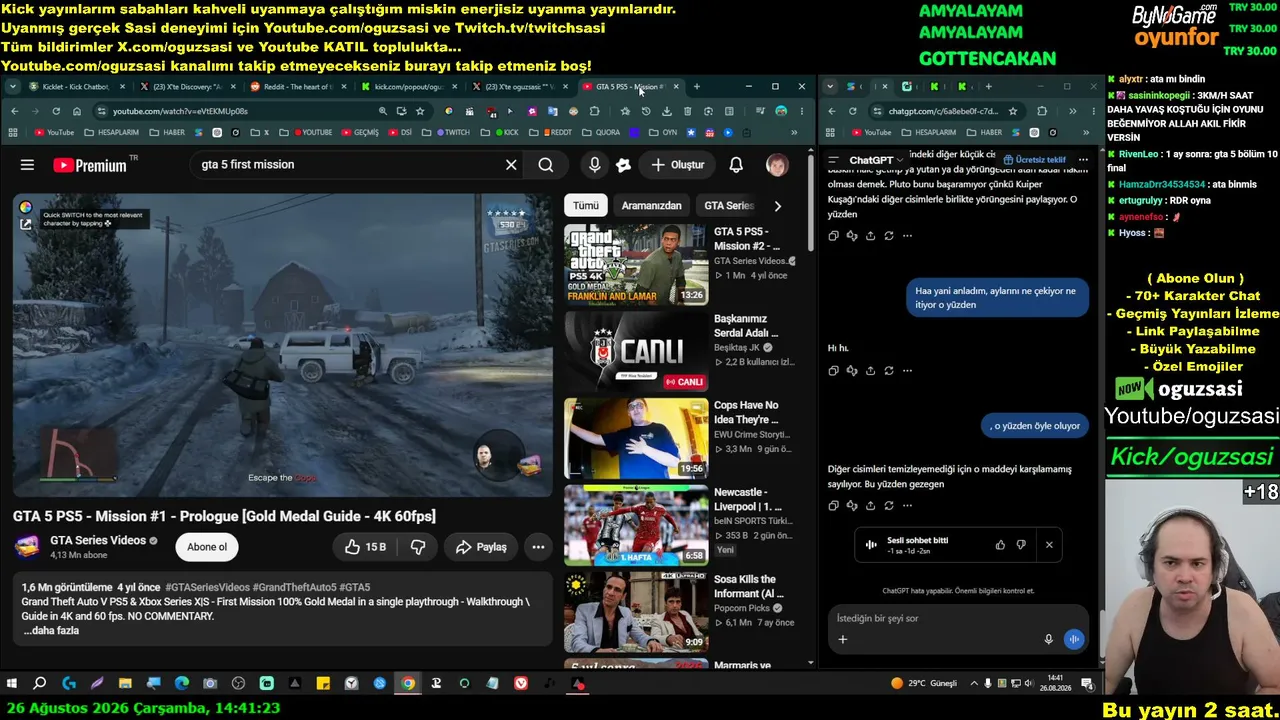This screenshot has width=1280, height=720.
Task: Click the youtube.com address bar
Action: pos(235,111)
